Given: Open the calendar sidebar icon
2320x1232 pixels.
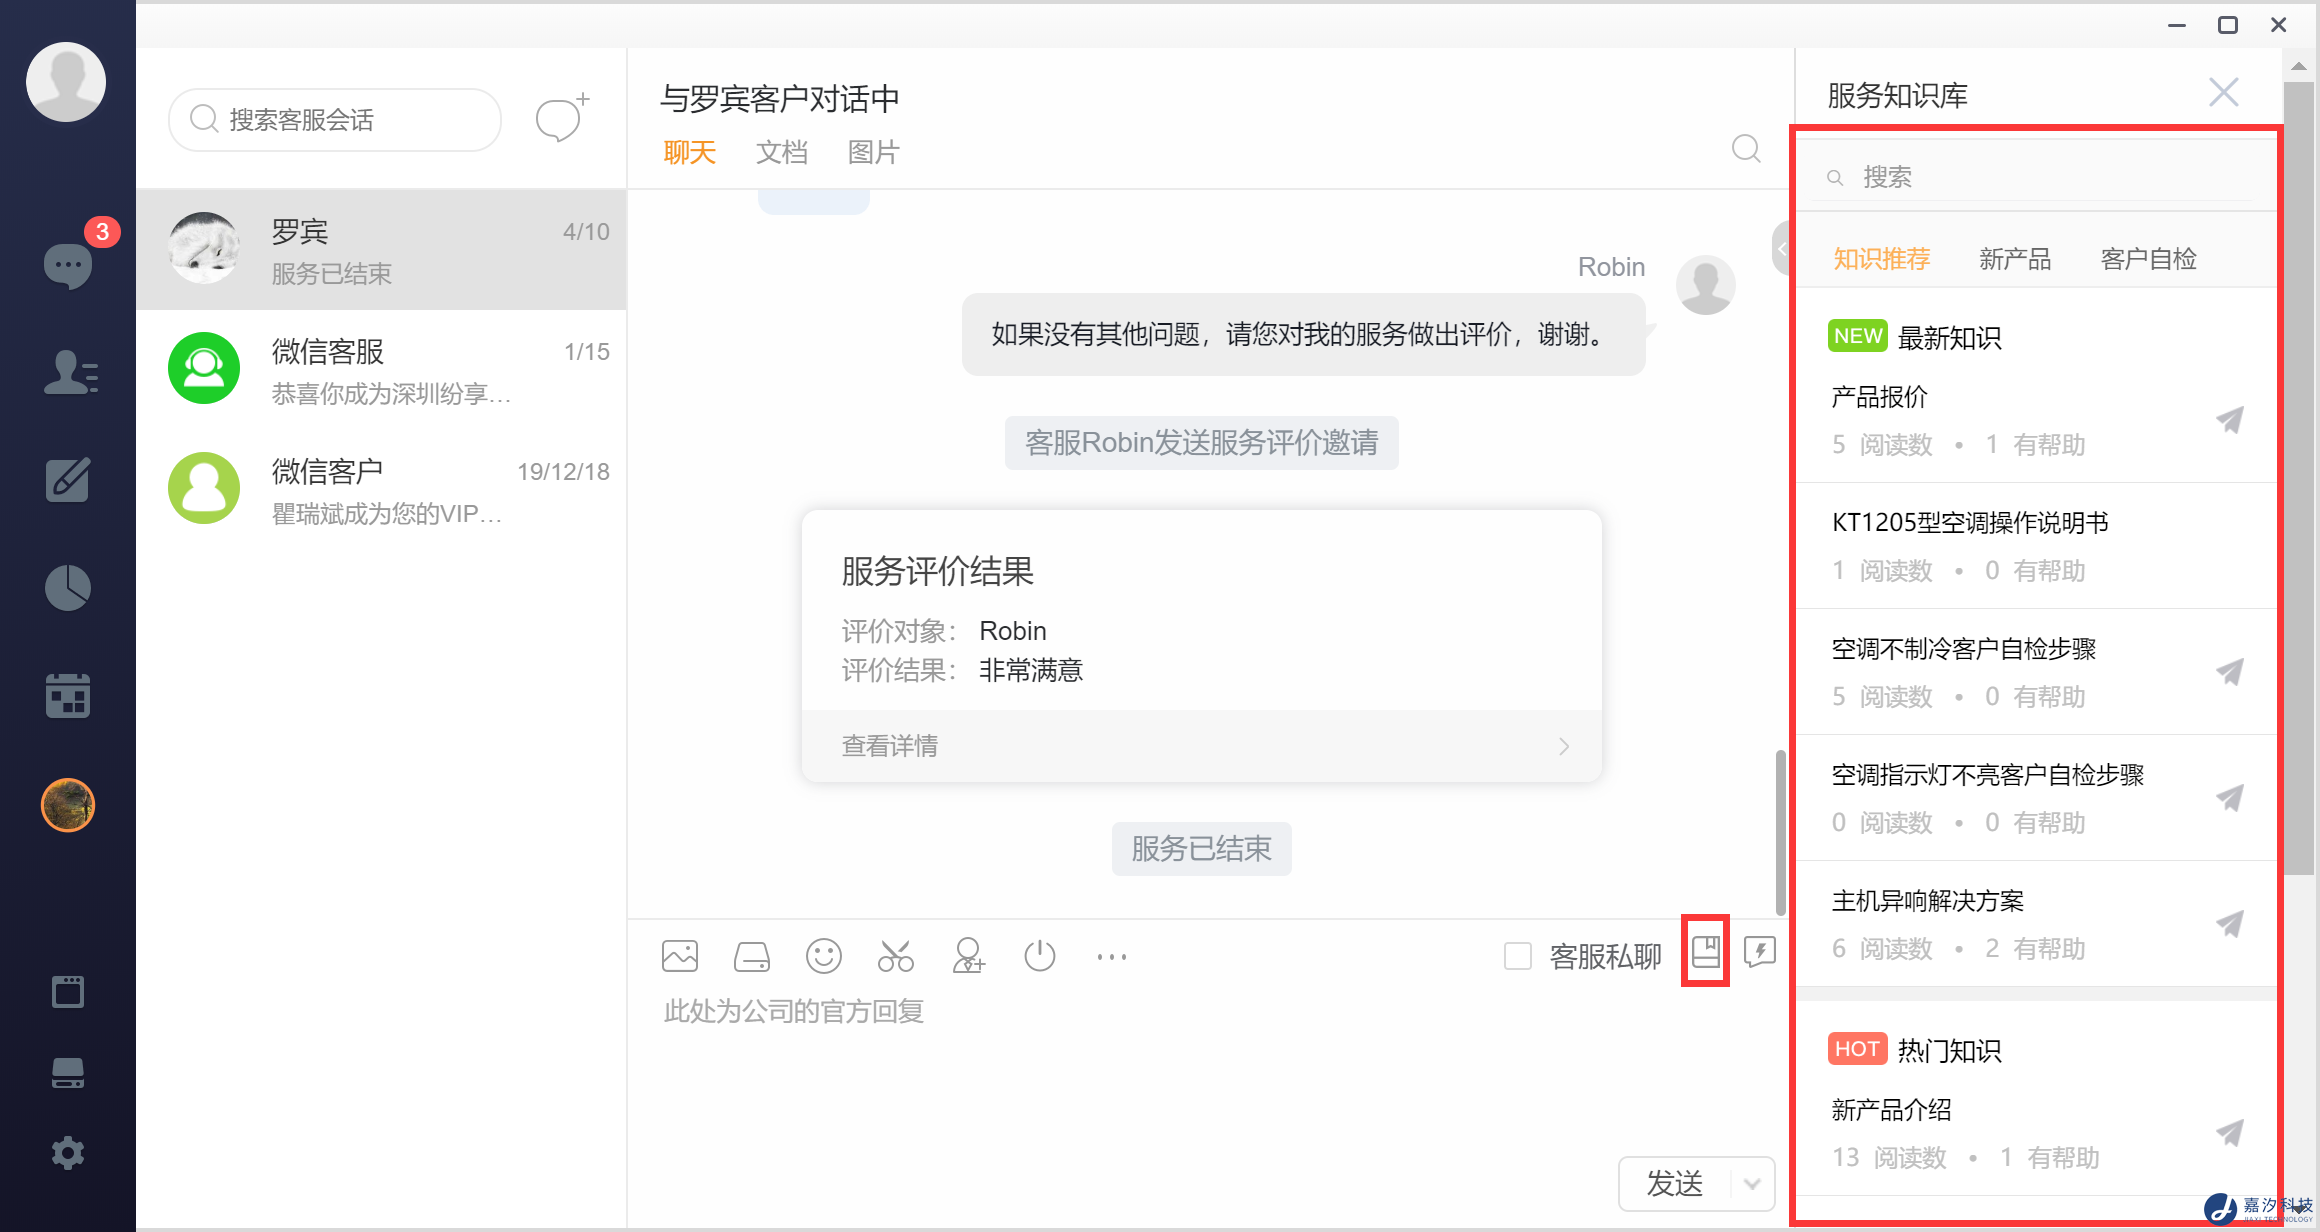Looking at the screenshot, I should (68, 695).
